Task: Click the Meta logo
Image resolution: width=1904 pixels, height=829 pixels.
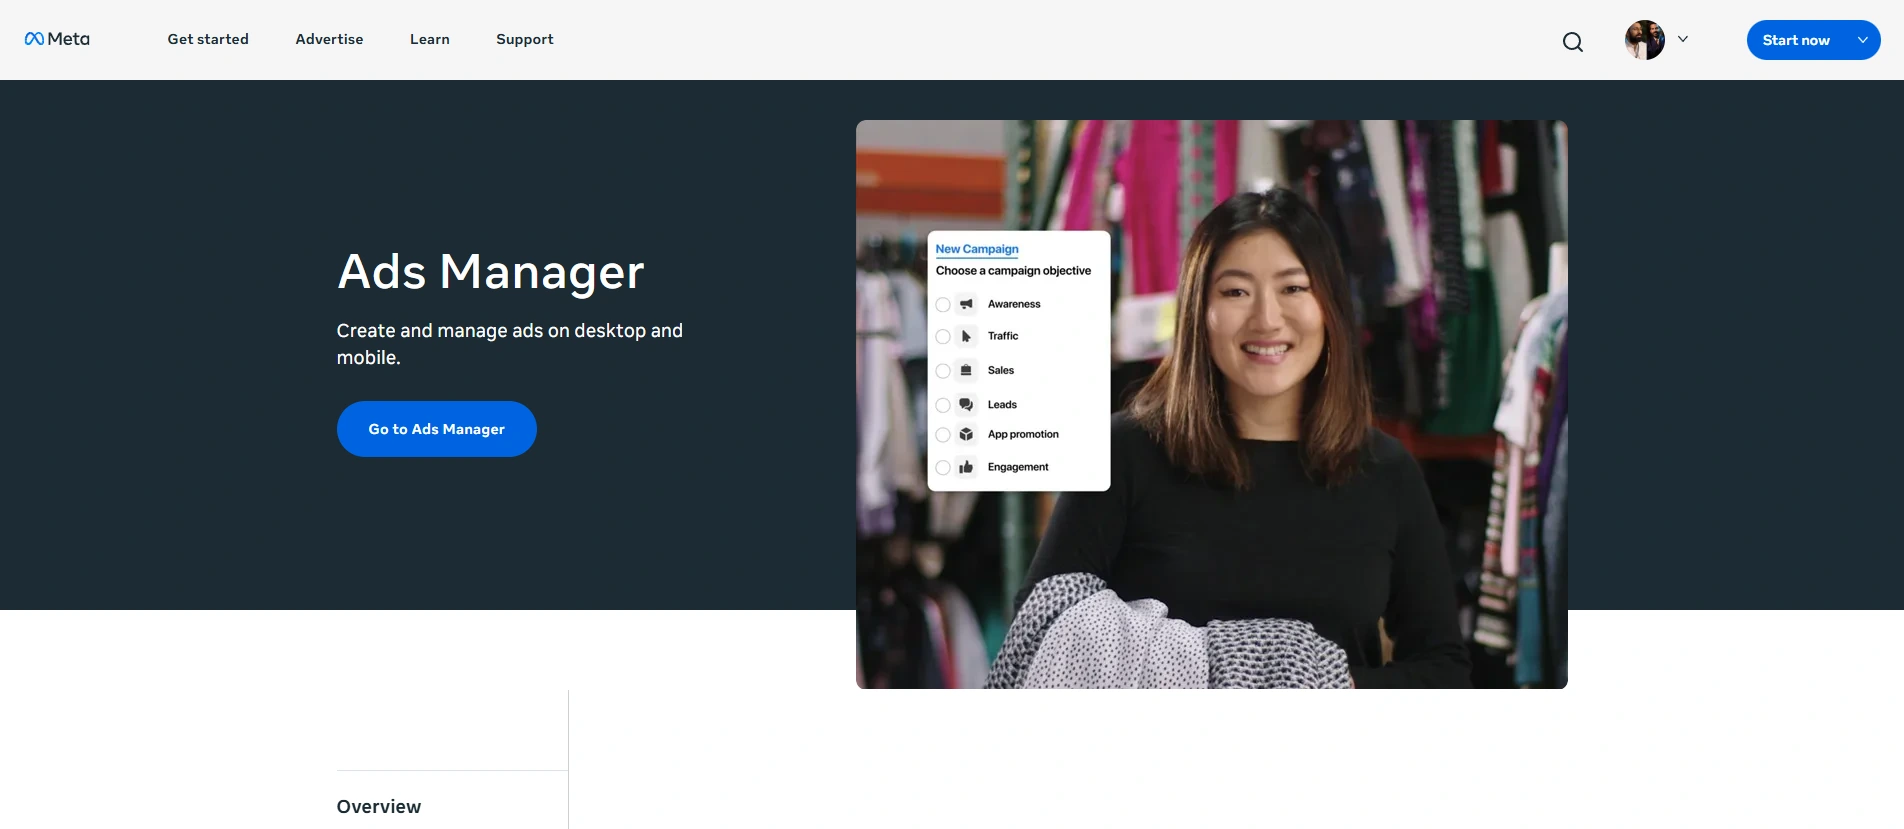Action: pyautogui.click(x=57, y=39)
